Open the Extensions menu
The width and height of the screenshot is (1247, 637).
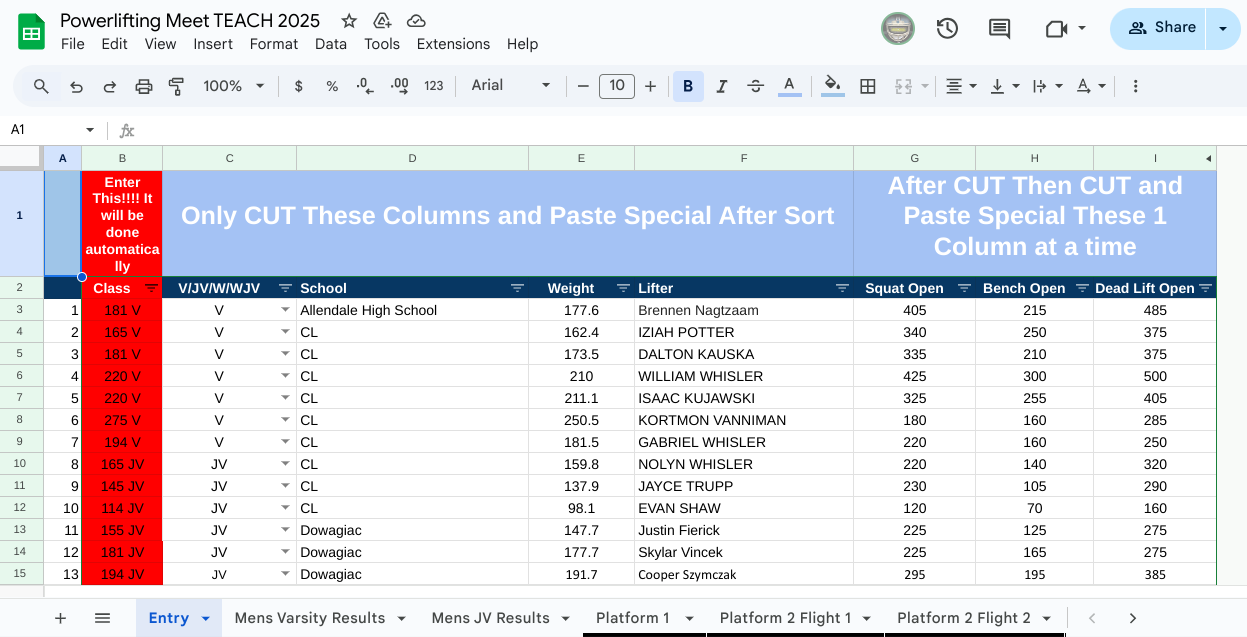point(453,44)
